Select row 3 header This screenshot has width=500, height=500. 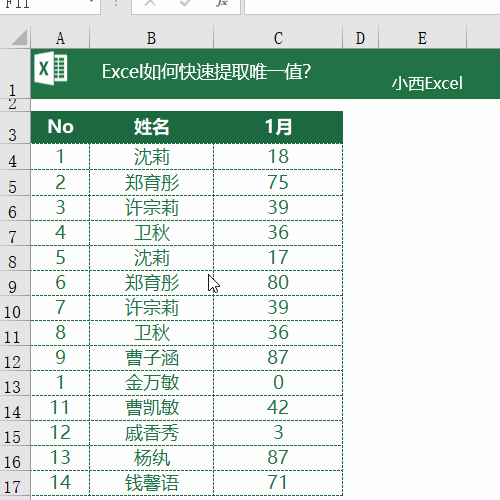15,127
